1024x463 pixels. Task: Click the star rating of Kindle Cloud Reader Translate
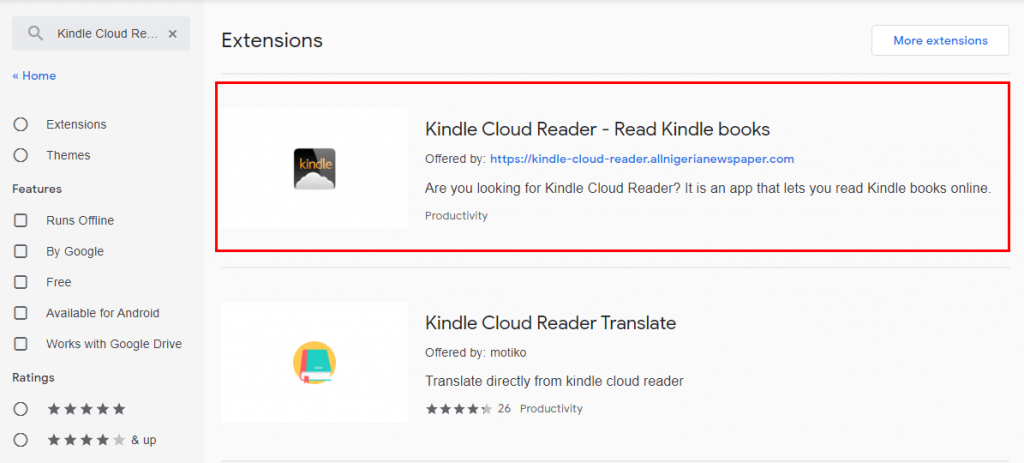tap(459, 409)
